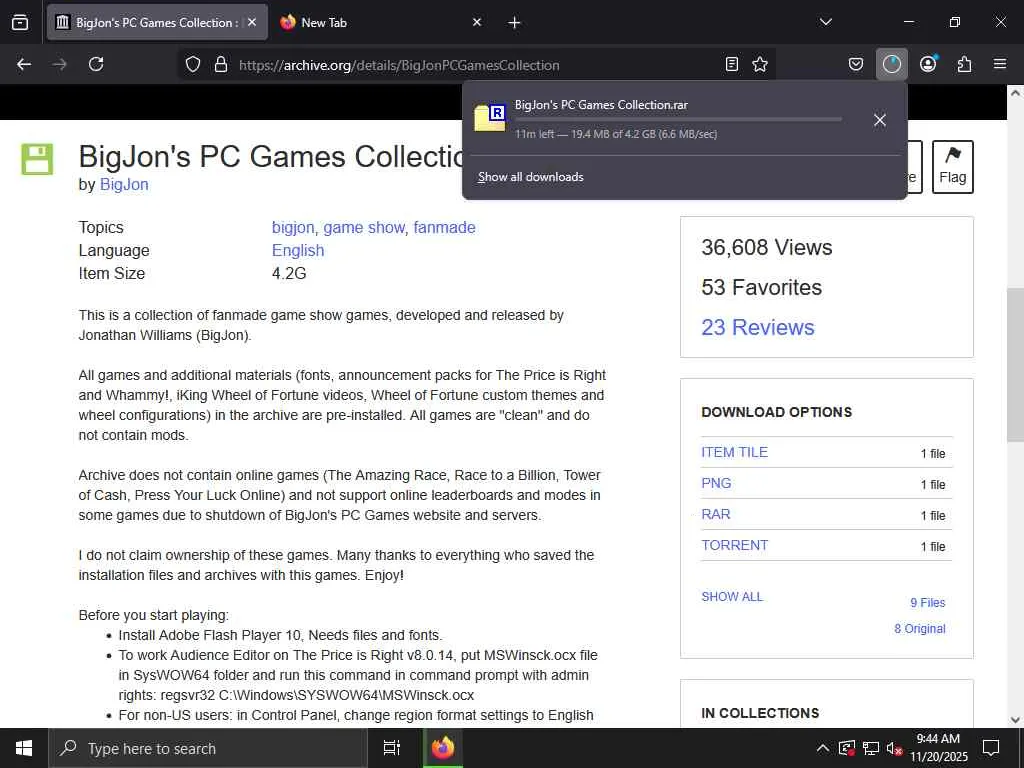Open the 23 Reviews link
Image resolution: width=1024 pixels, height=768 pixels.
pos(758,327)
